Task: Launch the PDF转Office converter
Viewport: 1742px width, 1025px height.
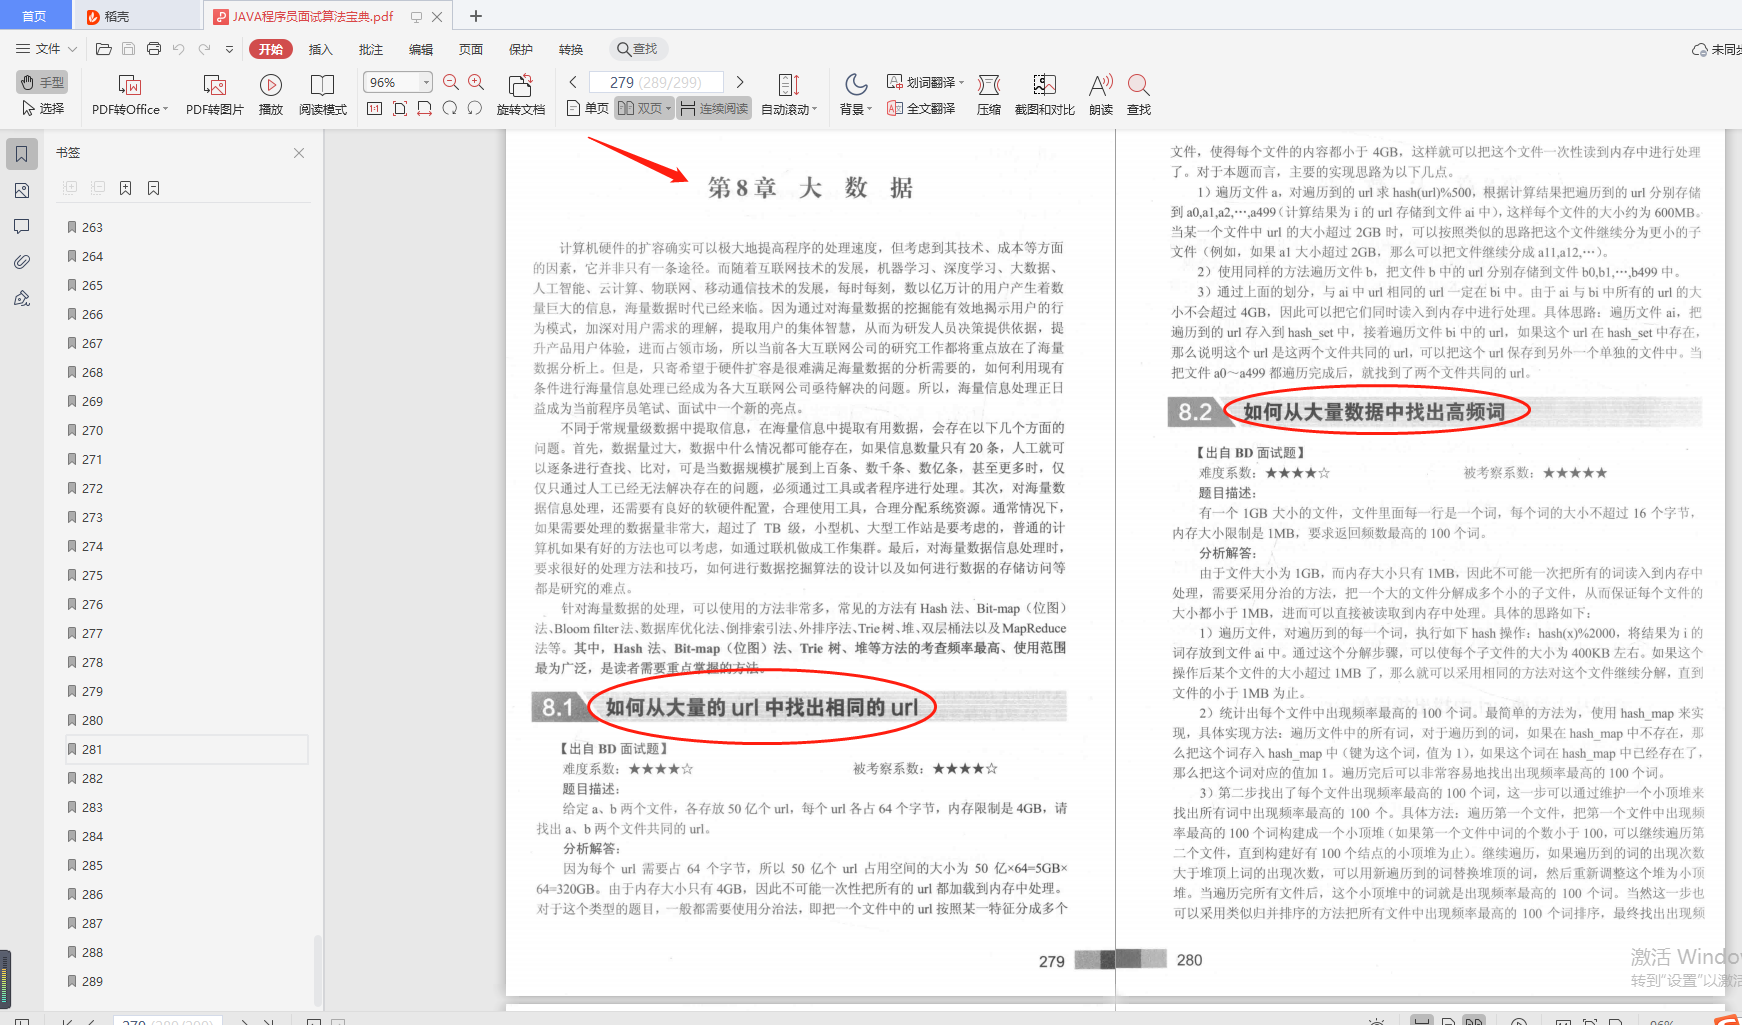Action: click(x=130, y=95)
